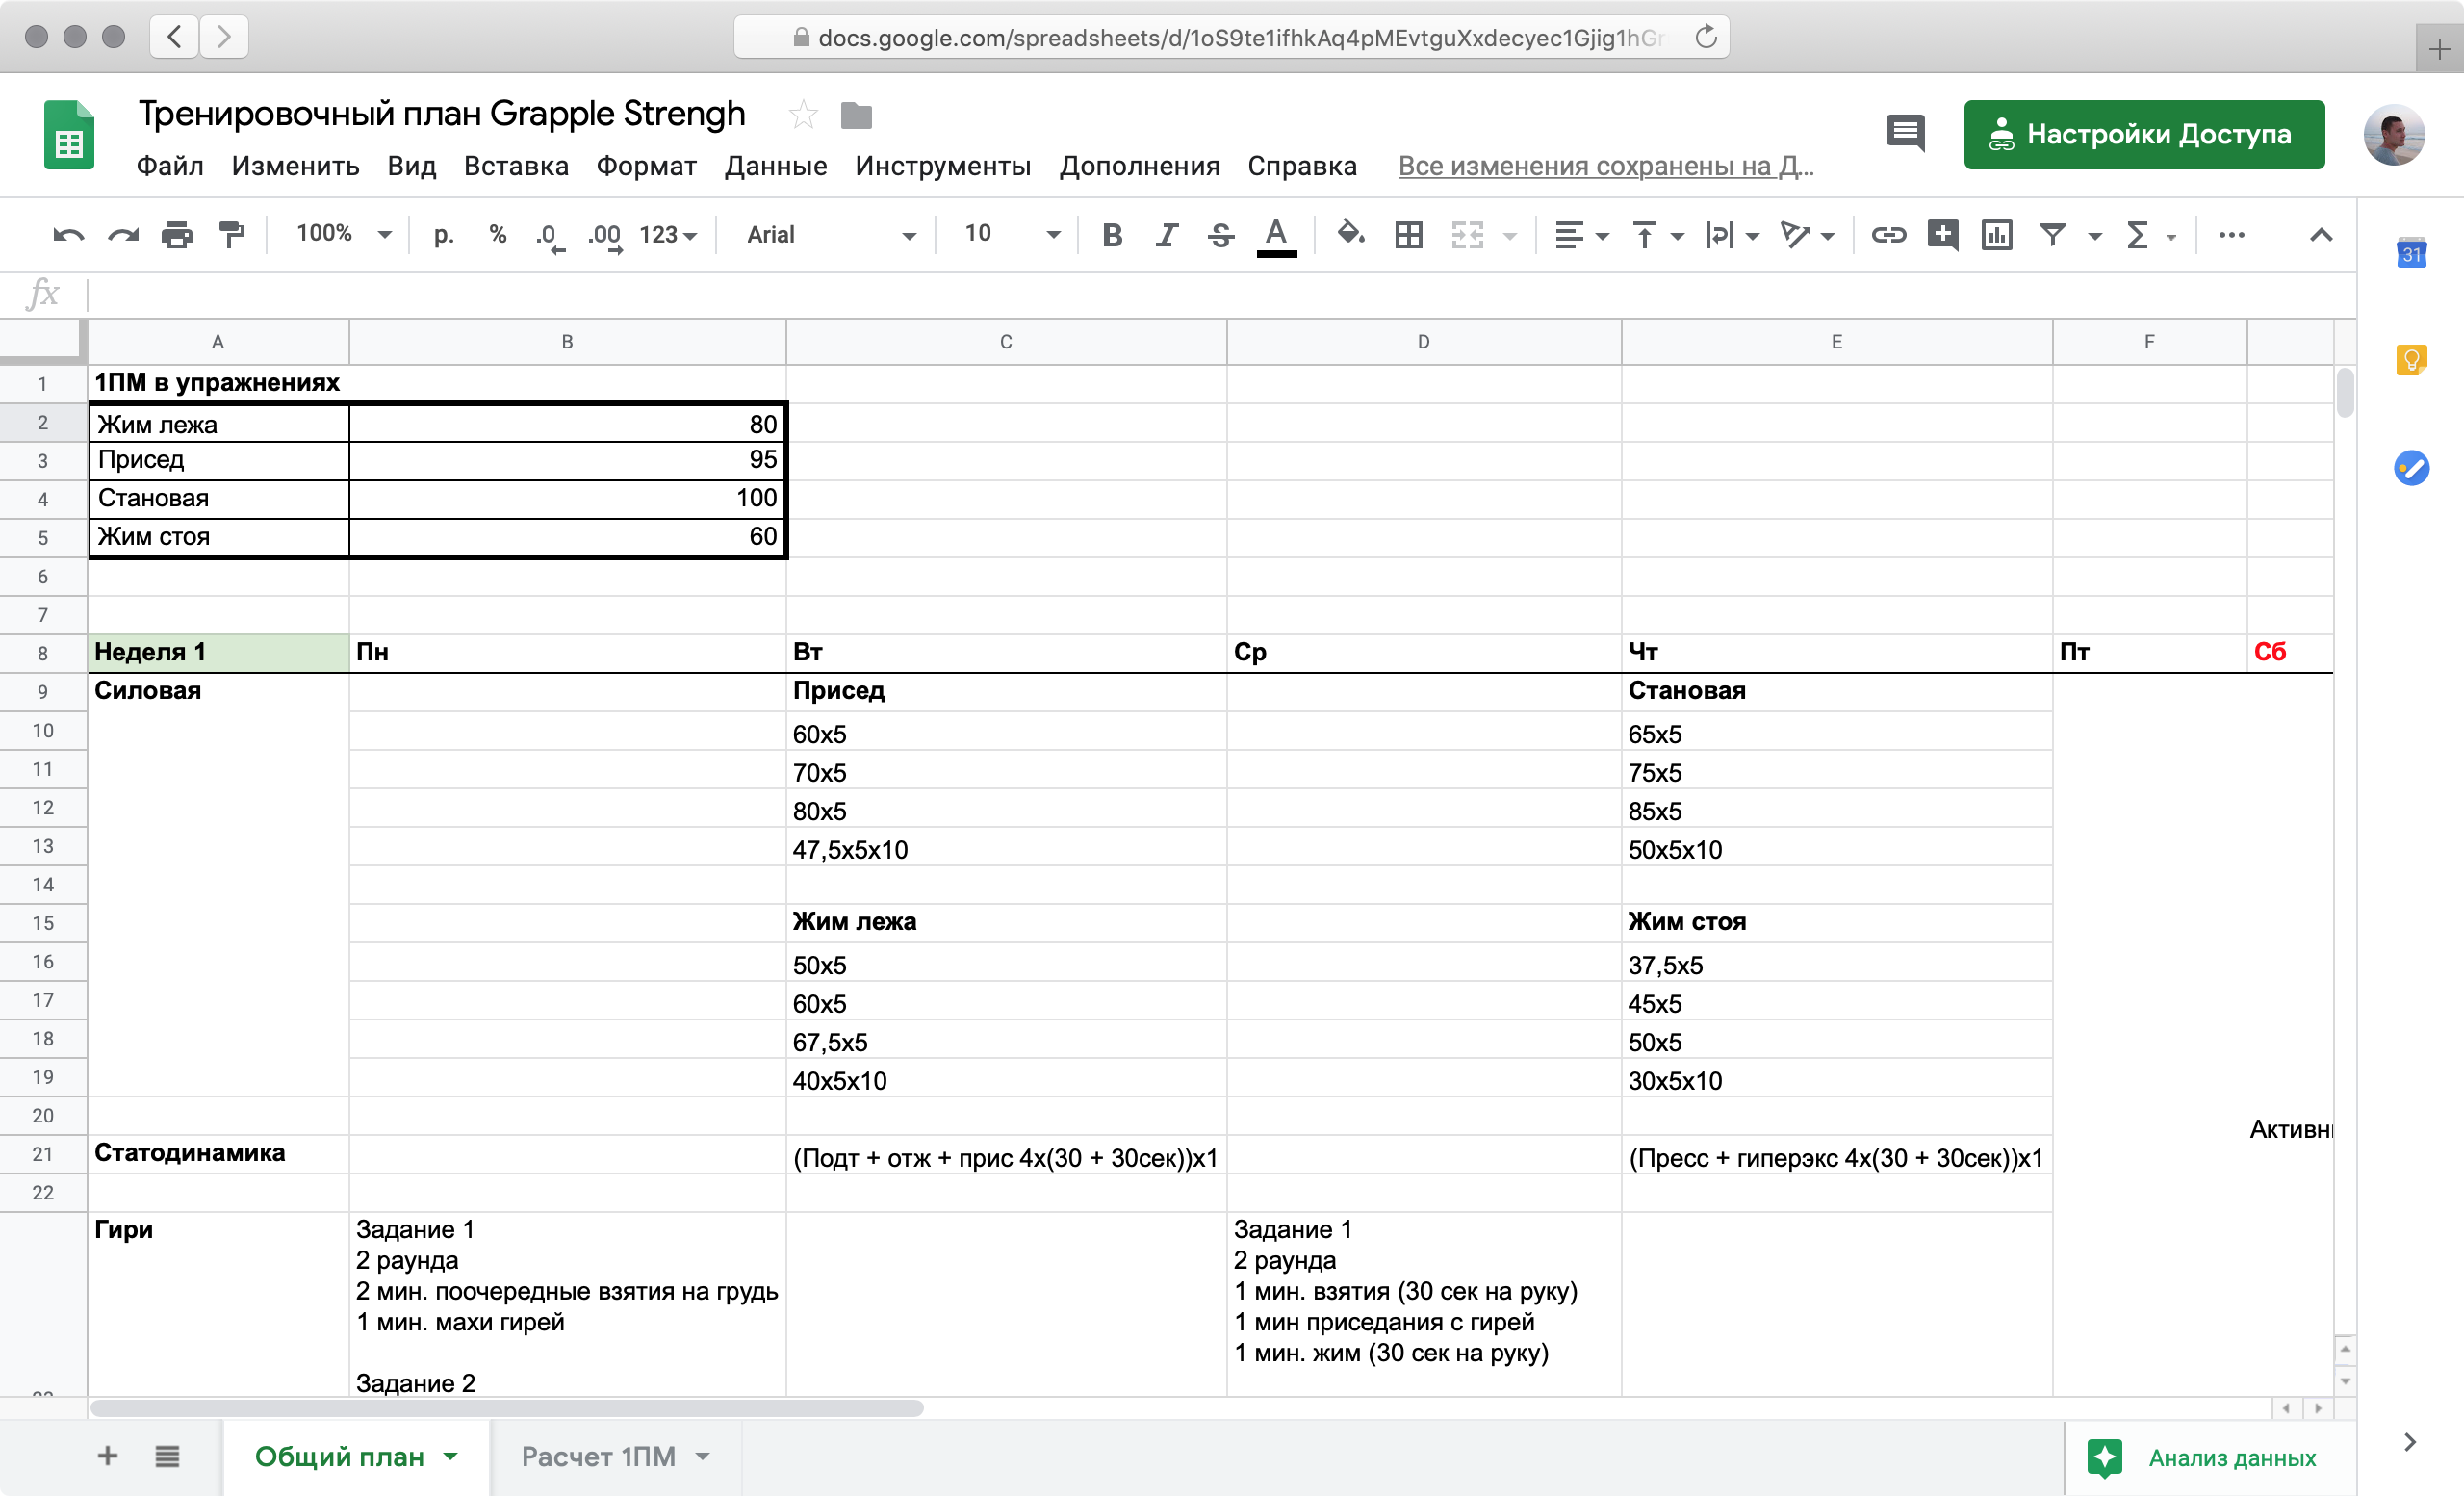
Task: Insert a chart from toolbar
Action: [x=1996, y=235]
